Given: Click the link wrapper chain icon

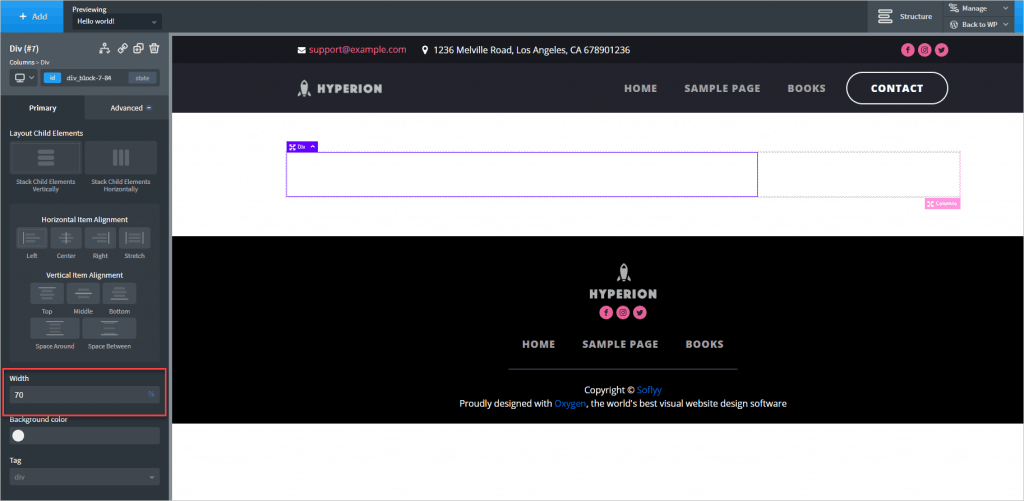Looking at the screenshot, I should pos(122,48).
